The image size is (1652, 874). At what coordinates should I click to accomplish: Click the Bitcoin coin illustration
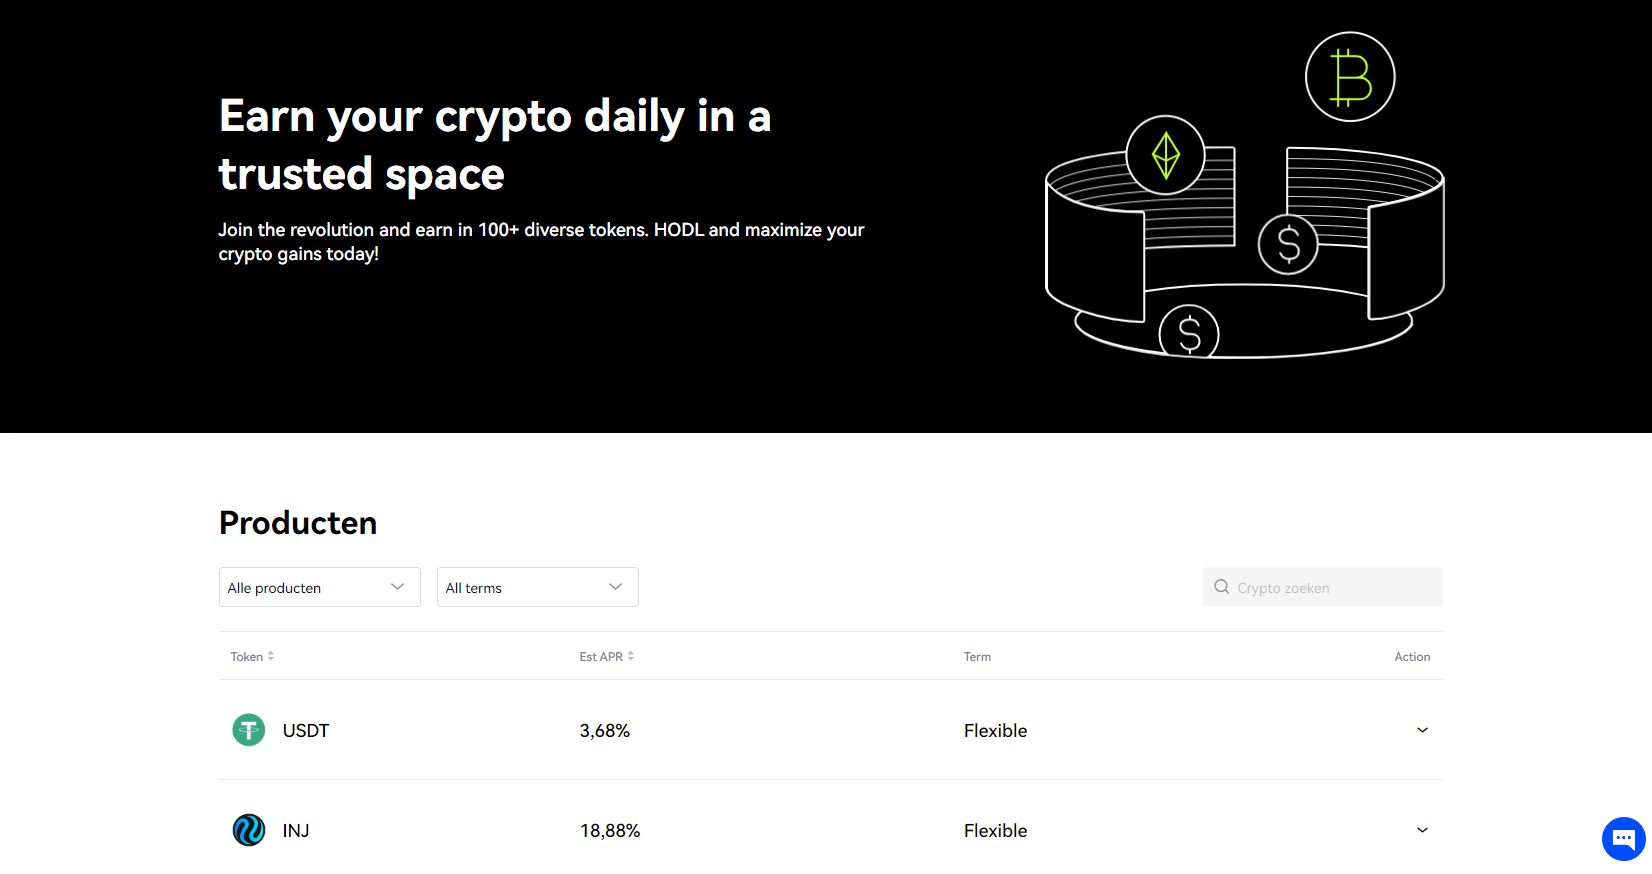[1350, 77]
